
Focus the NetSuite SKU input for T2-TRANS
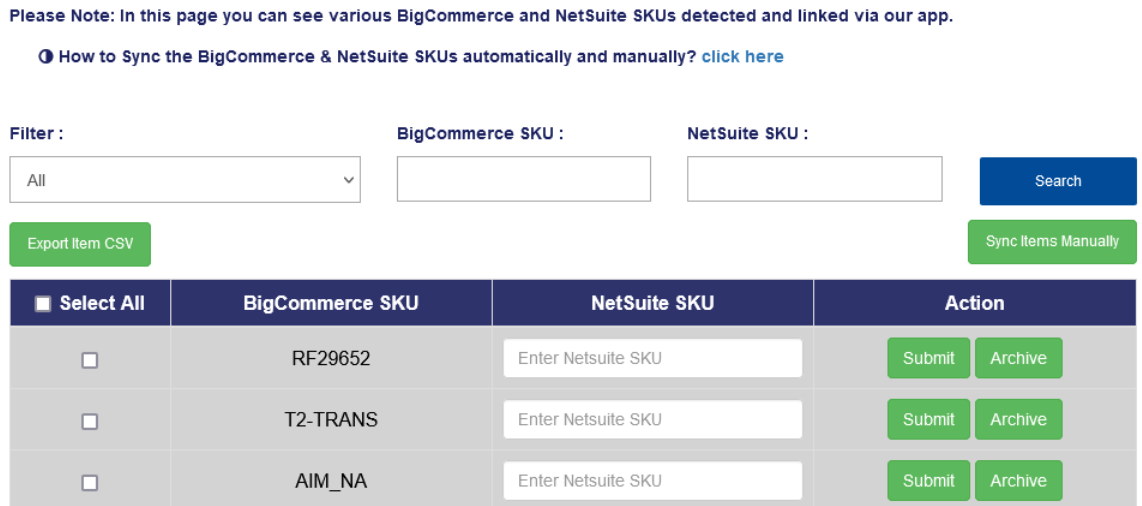click(652, 419)
